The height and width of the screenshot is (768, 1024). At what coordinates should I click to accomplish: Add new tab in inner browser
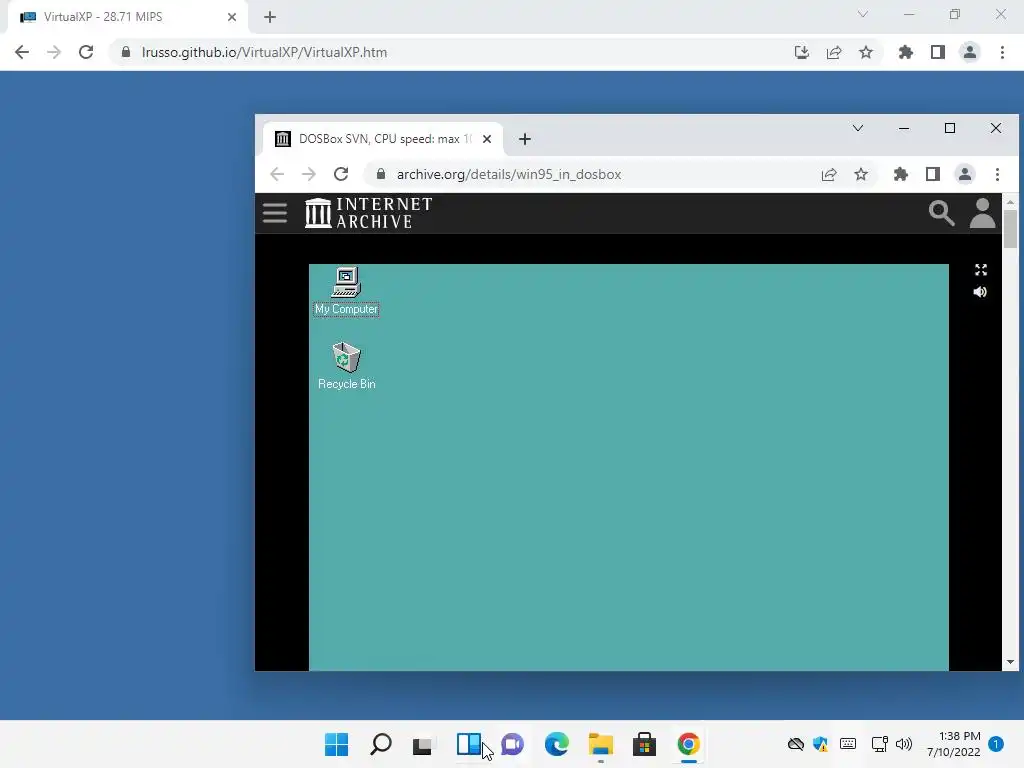(524, 139)
